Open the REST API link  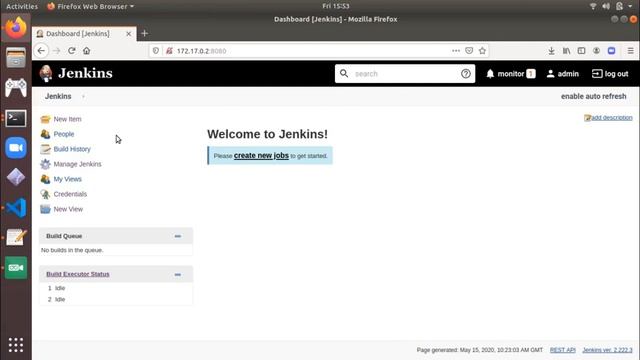tap(562, 350)
